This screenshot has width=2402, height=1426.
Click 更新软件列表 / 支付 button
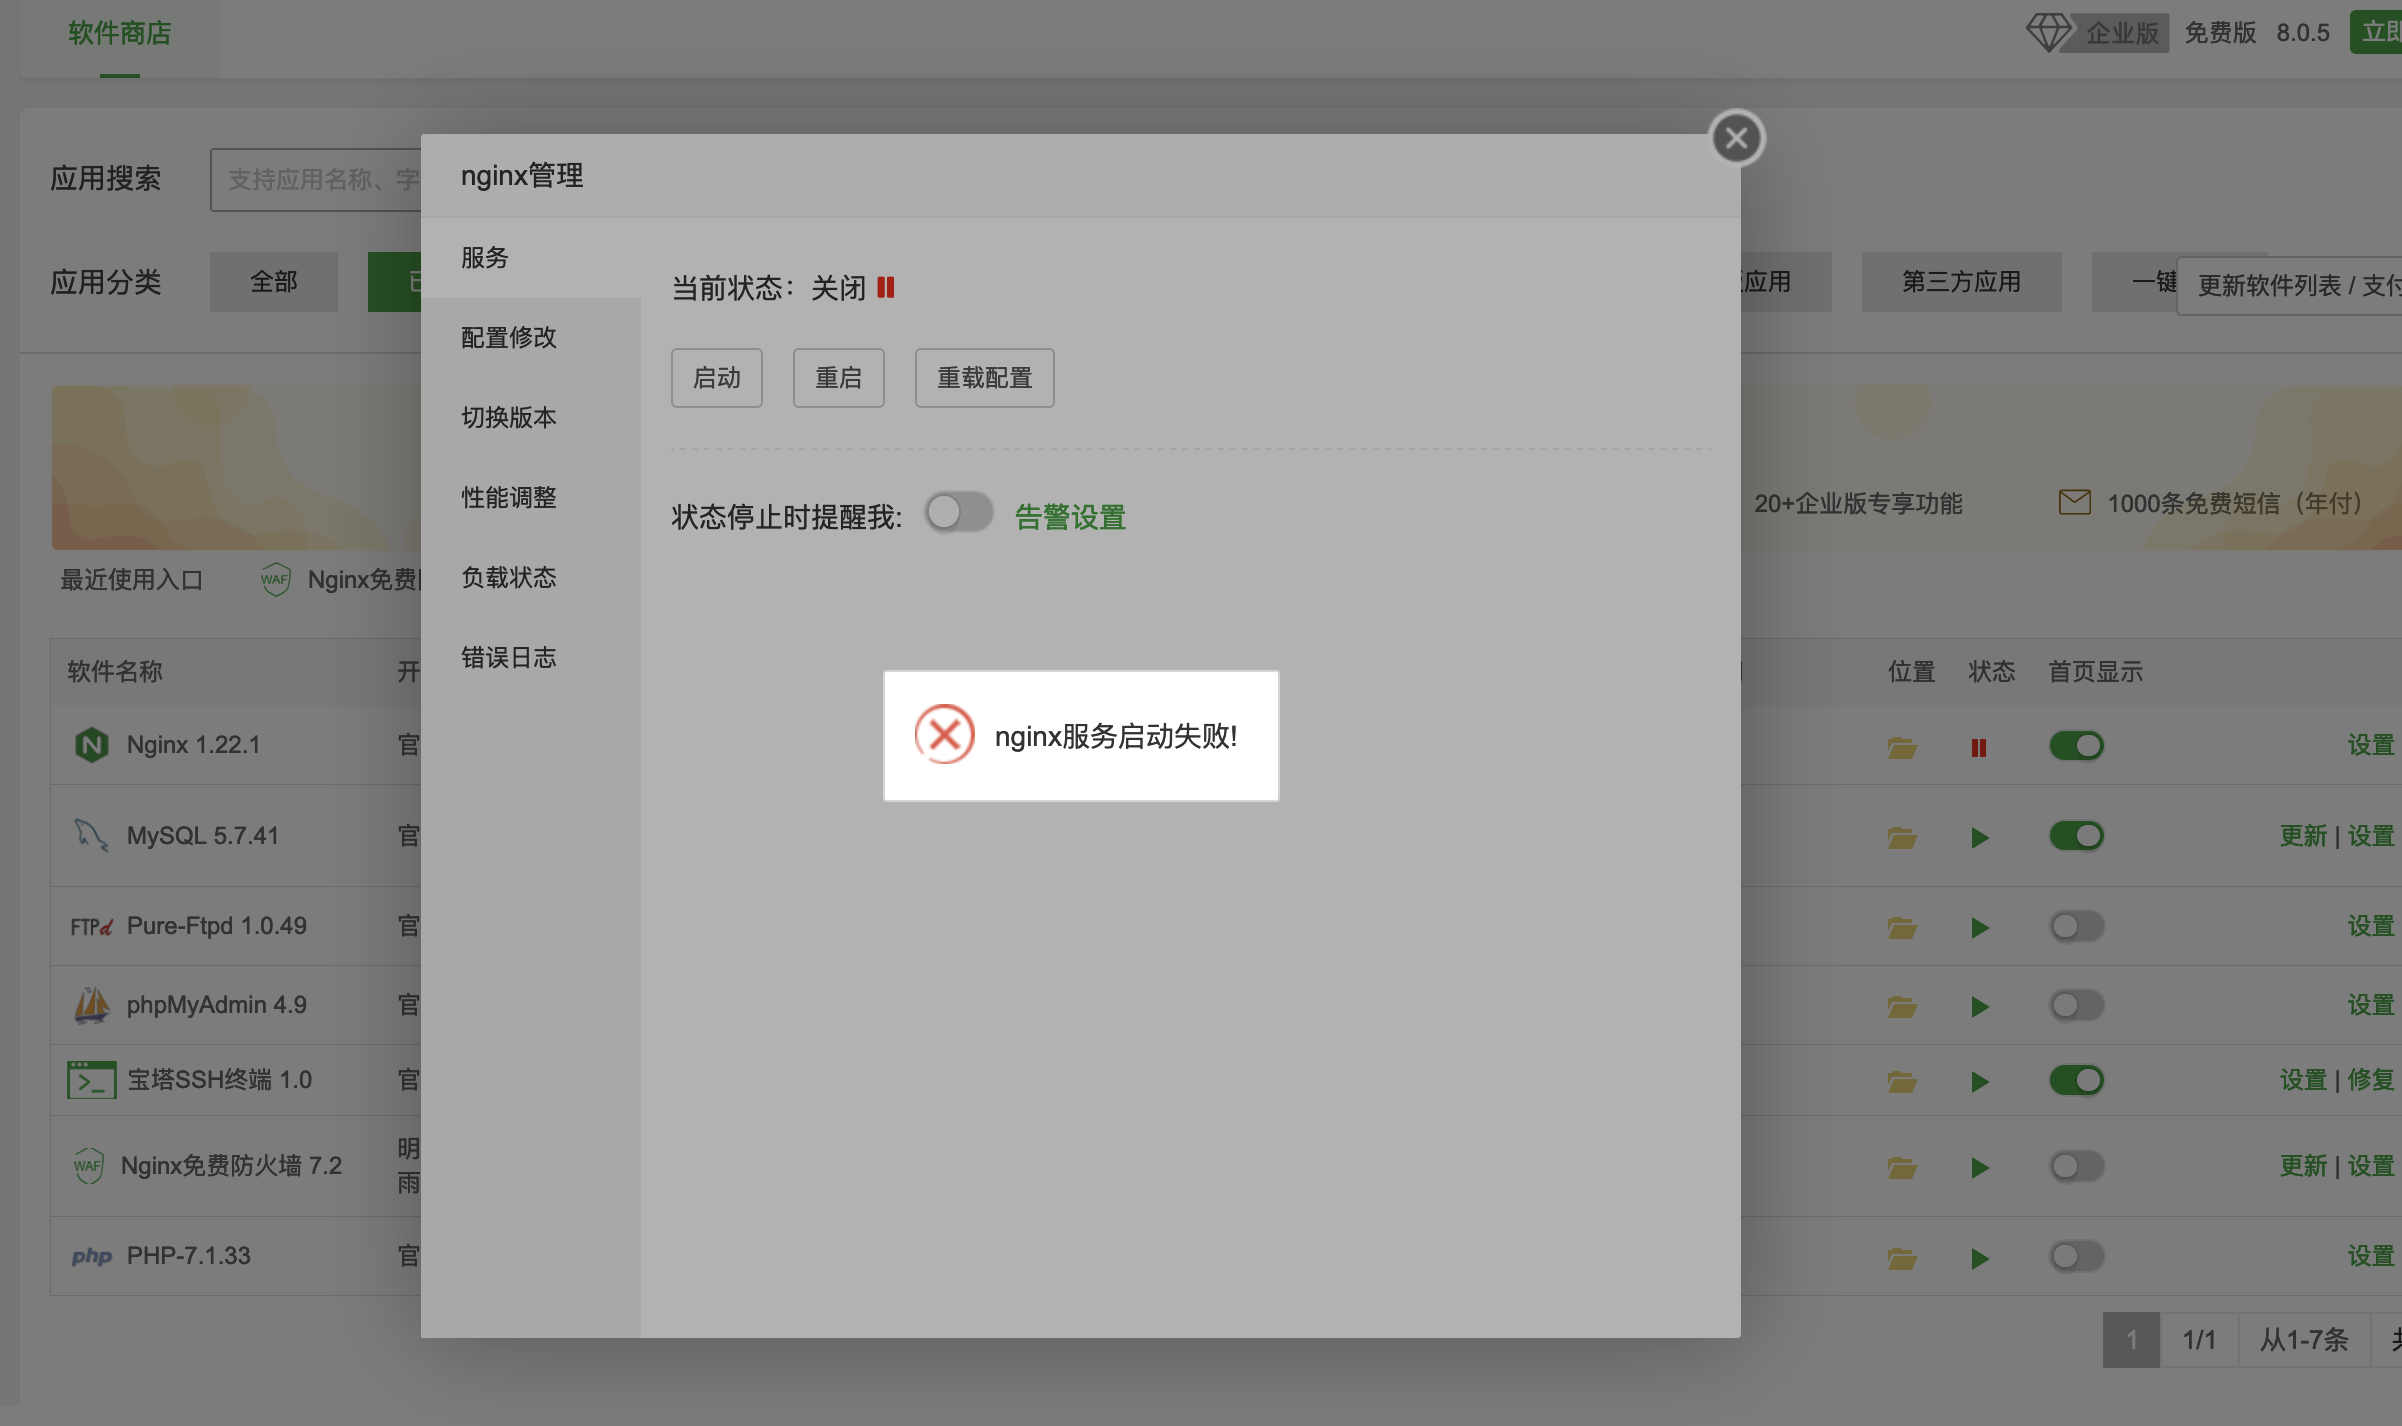pos(2290,286)
